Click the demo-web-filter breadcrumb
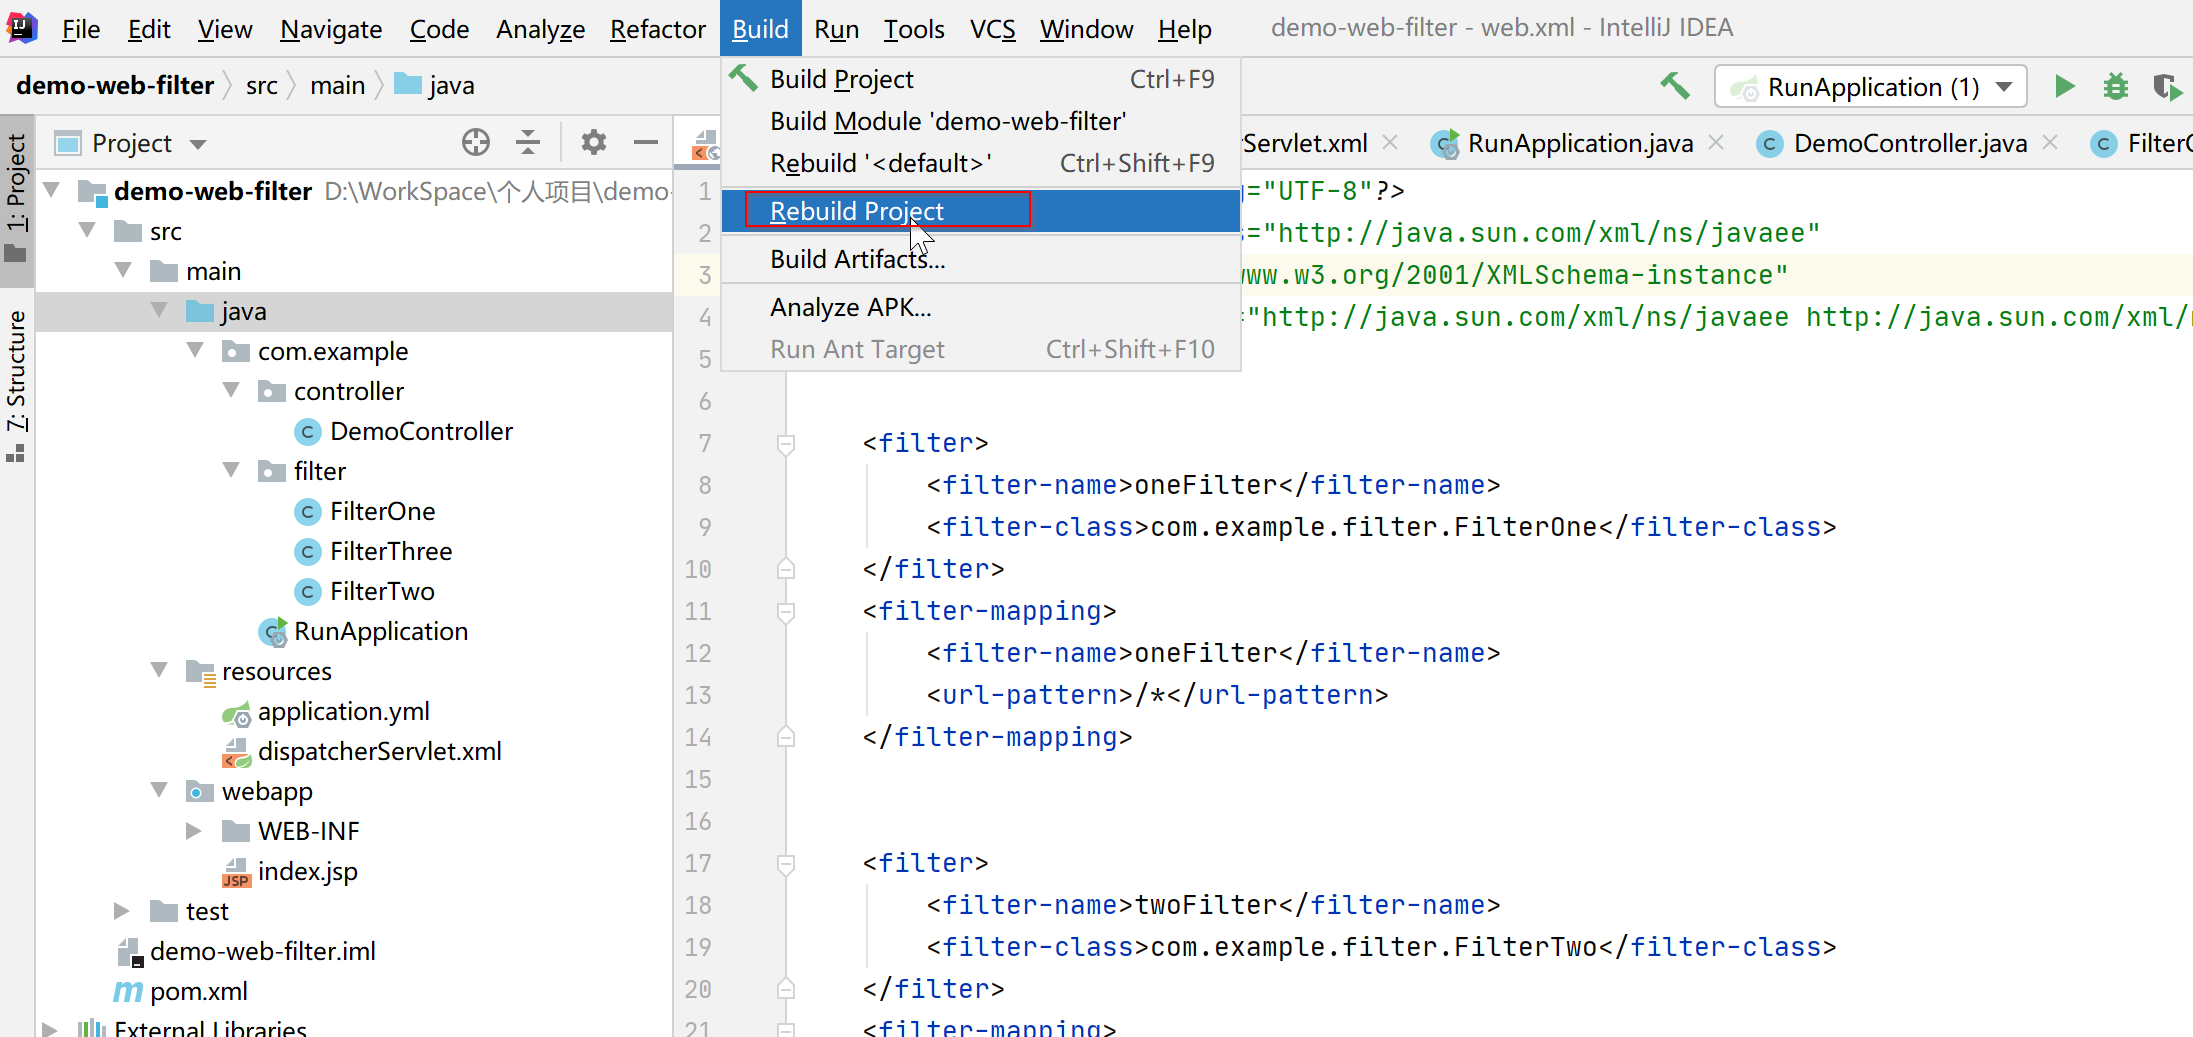The width and height of the screenshot is (2193, 1037). (x=115, y=86)
